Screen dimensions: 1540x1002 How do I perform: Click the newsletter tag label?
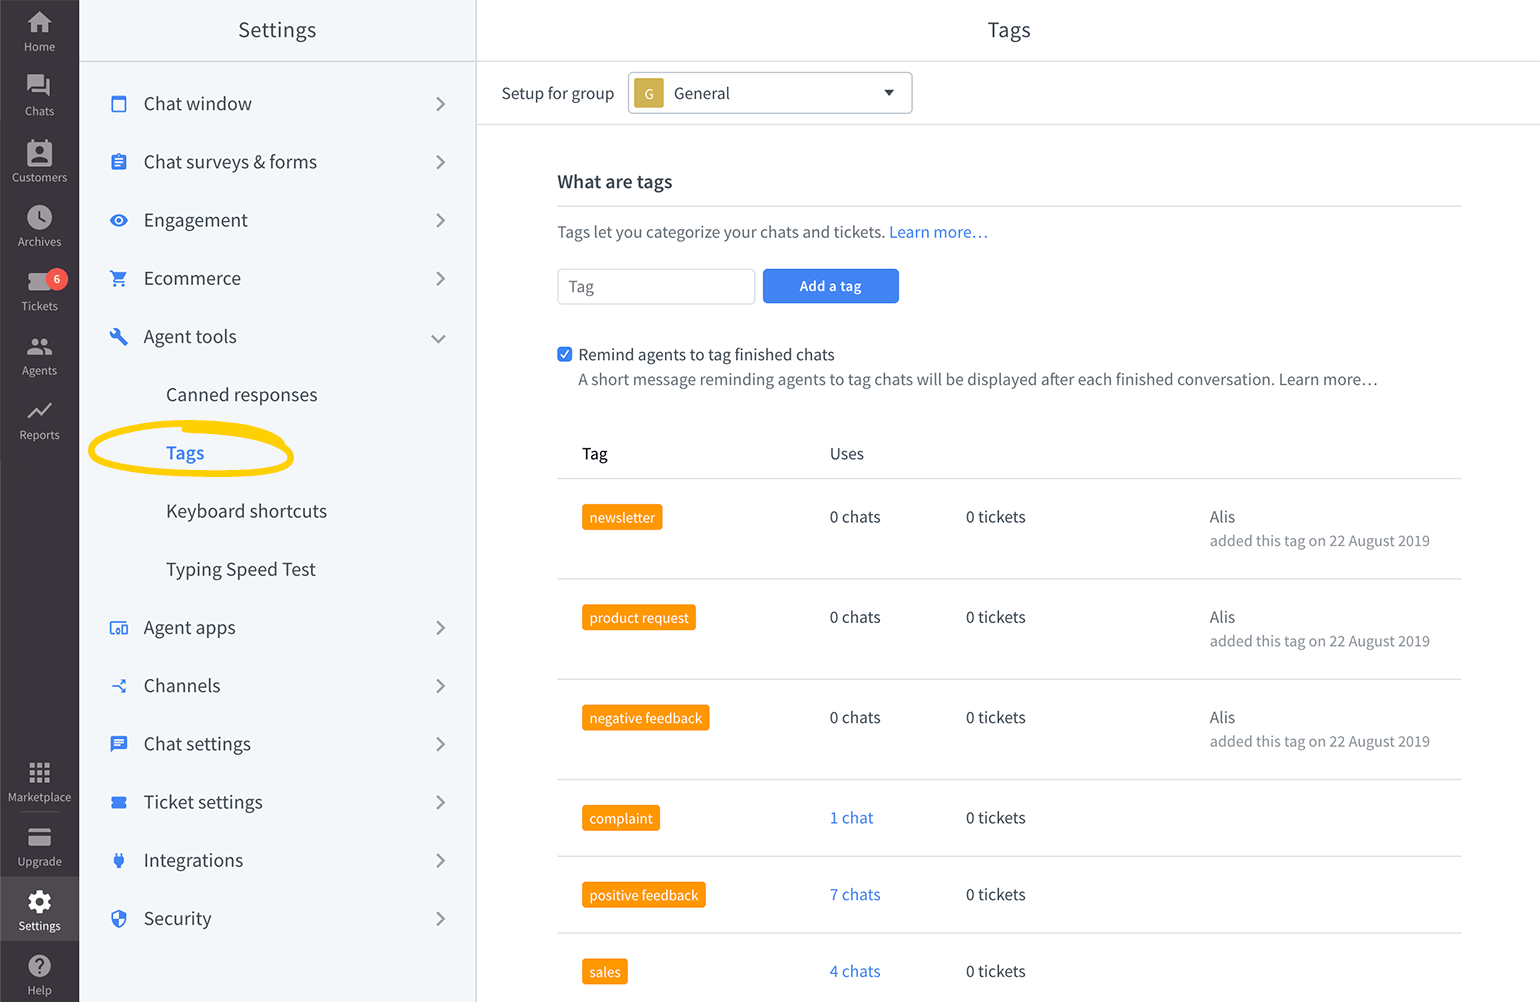[622, 517]
